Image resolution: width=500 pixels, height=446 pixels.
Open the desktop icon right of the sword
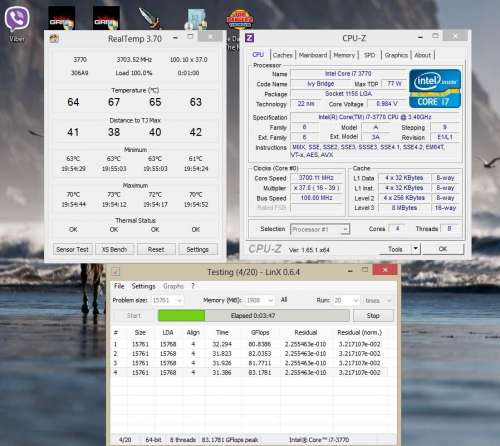coord(196,19)
